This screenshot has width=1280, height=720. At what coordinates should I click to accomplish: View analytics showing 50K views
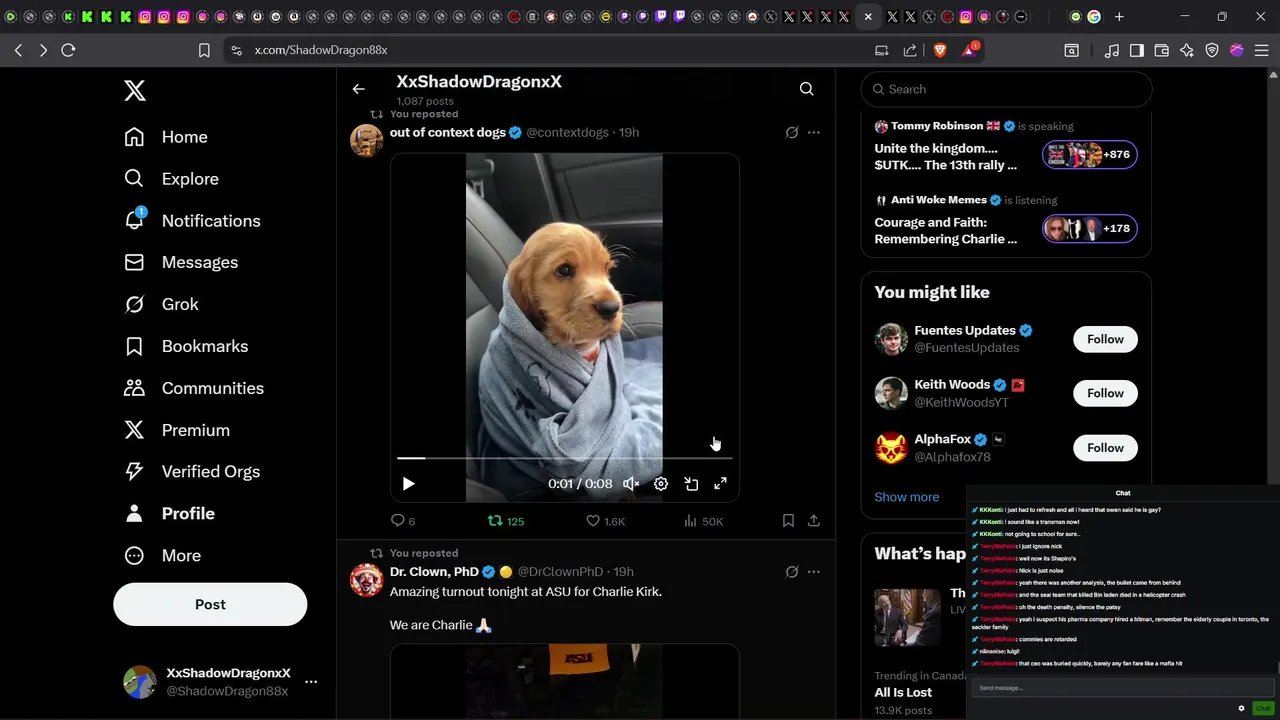[704, 521]
